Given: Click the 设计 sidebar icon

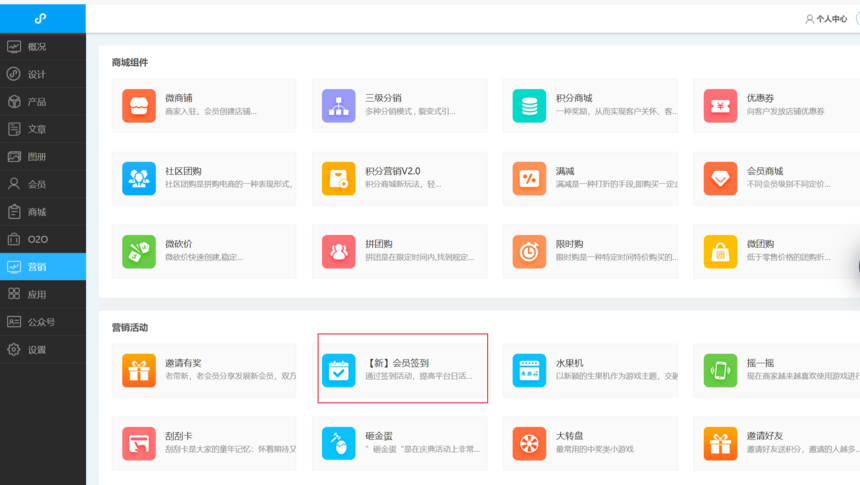Looking at the screenshot, I should coord(14,74).
